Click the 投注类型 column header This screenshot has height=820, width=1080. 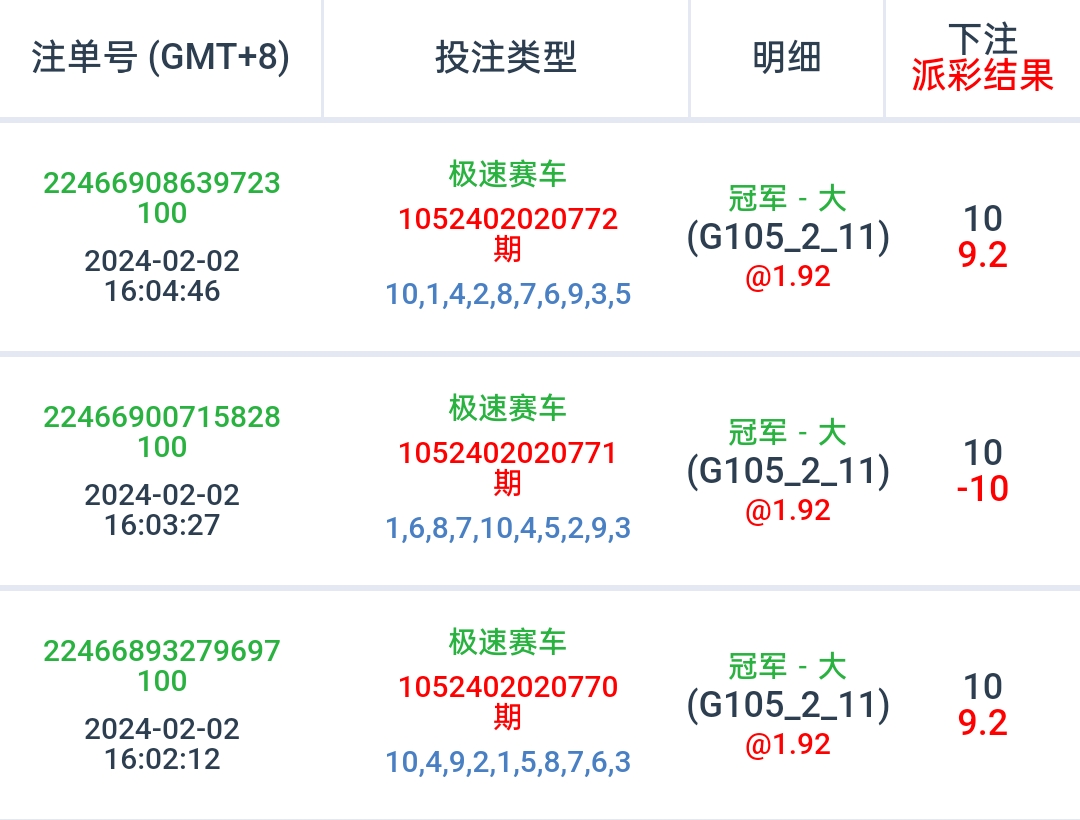(506, 58)
